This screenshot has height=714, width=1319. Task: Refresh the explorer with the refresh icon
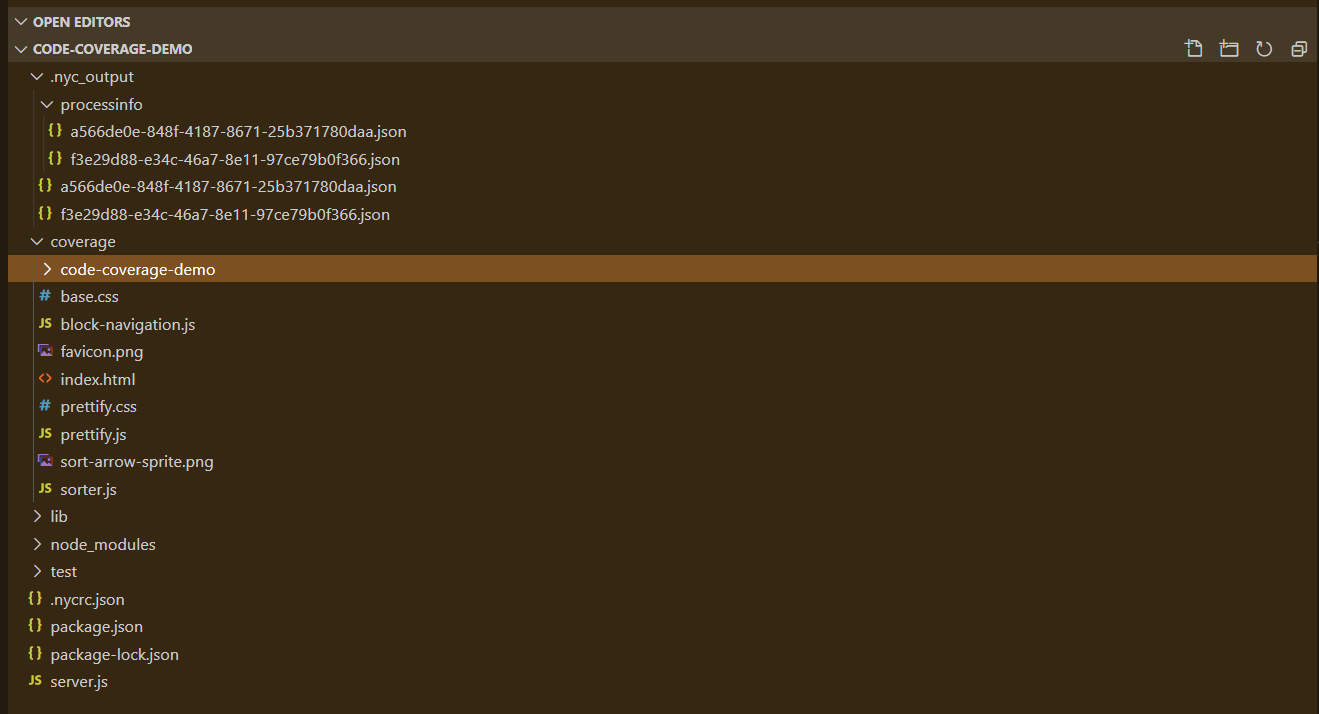pyautogui.click(x=1264, y=49)
